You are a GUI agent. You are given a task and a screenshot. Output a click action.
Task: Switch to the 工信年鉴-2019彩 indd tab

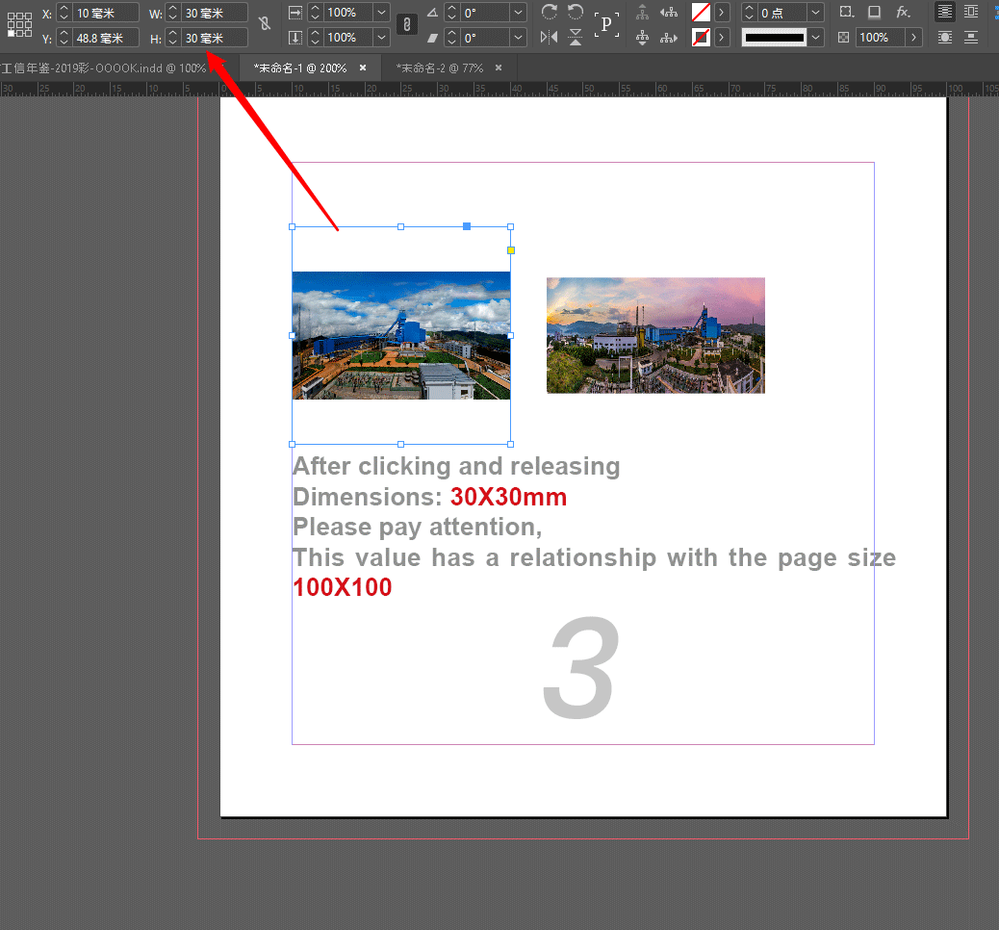coord(104,68)
